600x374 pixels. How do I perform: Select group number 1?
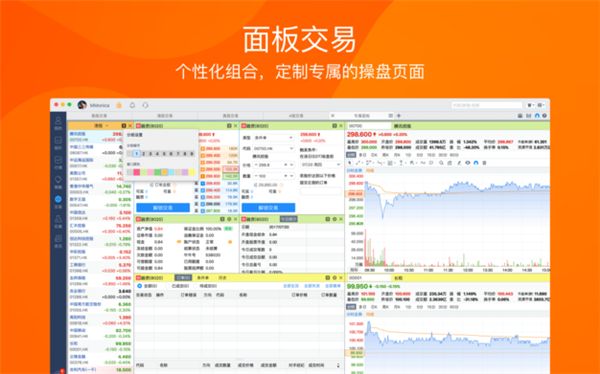point(137,154)
